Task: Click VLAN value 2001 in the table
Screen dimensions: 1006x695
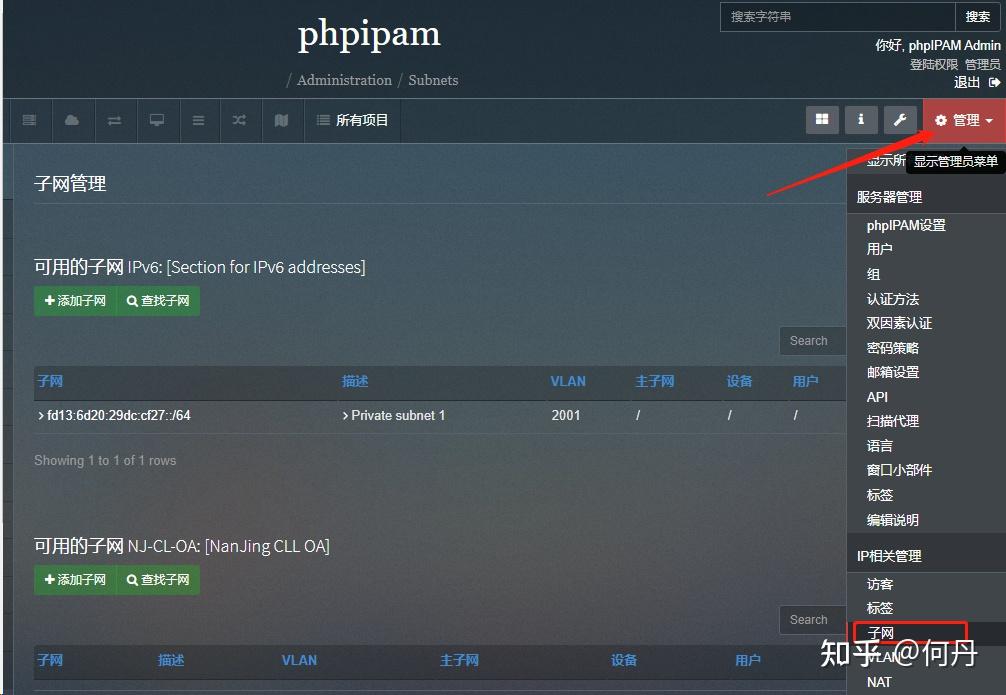Action: tap(565, 415)
